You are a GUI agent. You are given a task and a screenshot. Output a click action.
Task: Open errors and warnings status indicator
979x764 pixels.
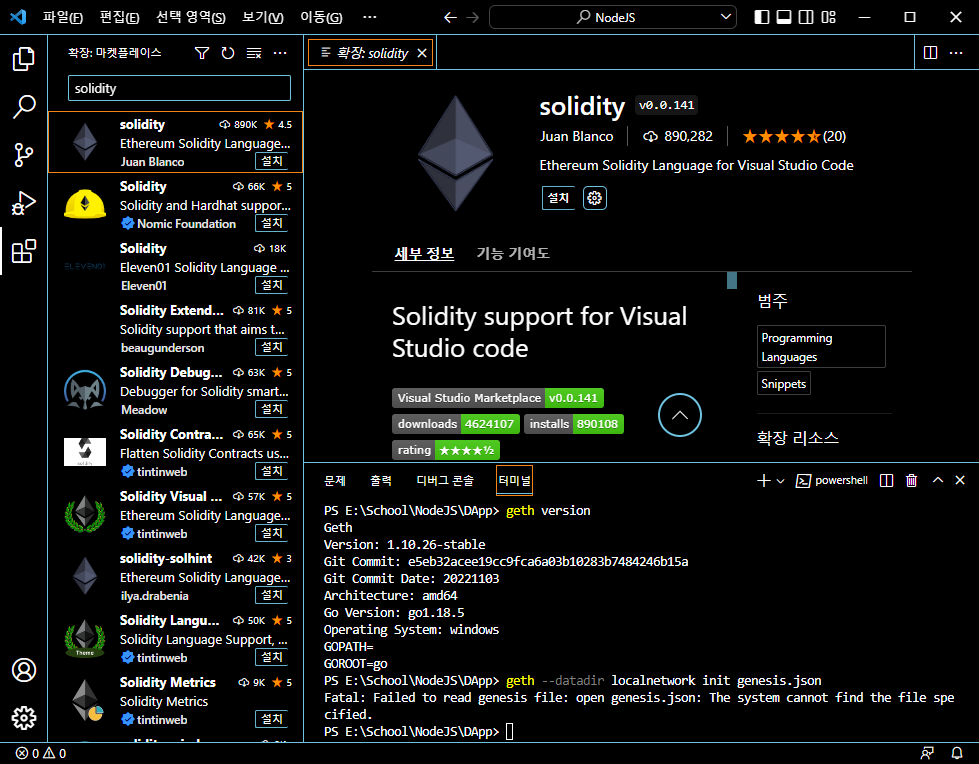pos(41,753)
